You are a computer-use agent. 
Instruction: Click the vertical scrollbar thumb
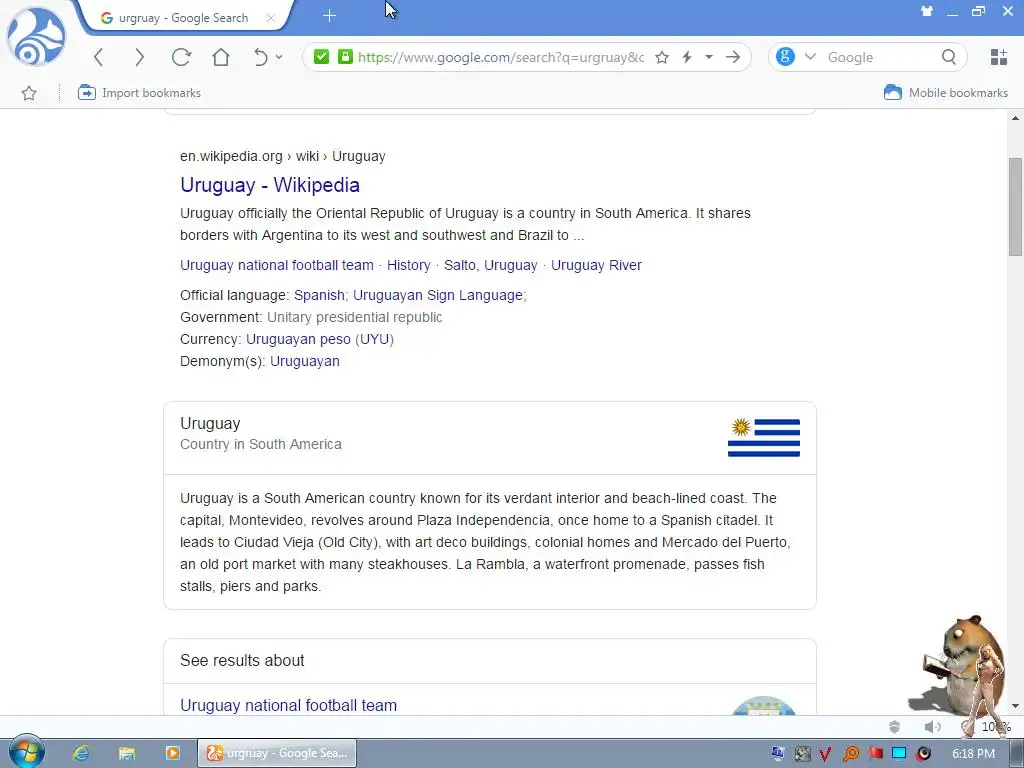(x=1016, y=206)
